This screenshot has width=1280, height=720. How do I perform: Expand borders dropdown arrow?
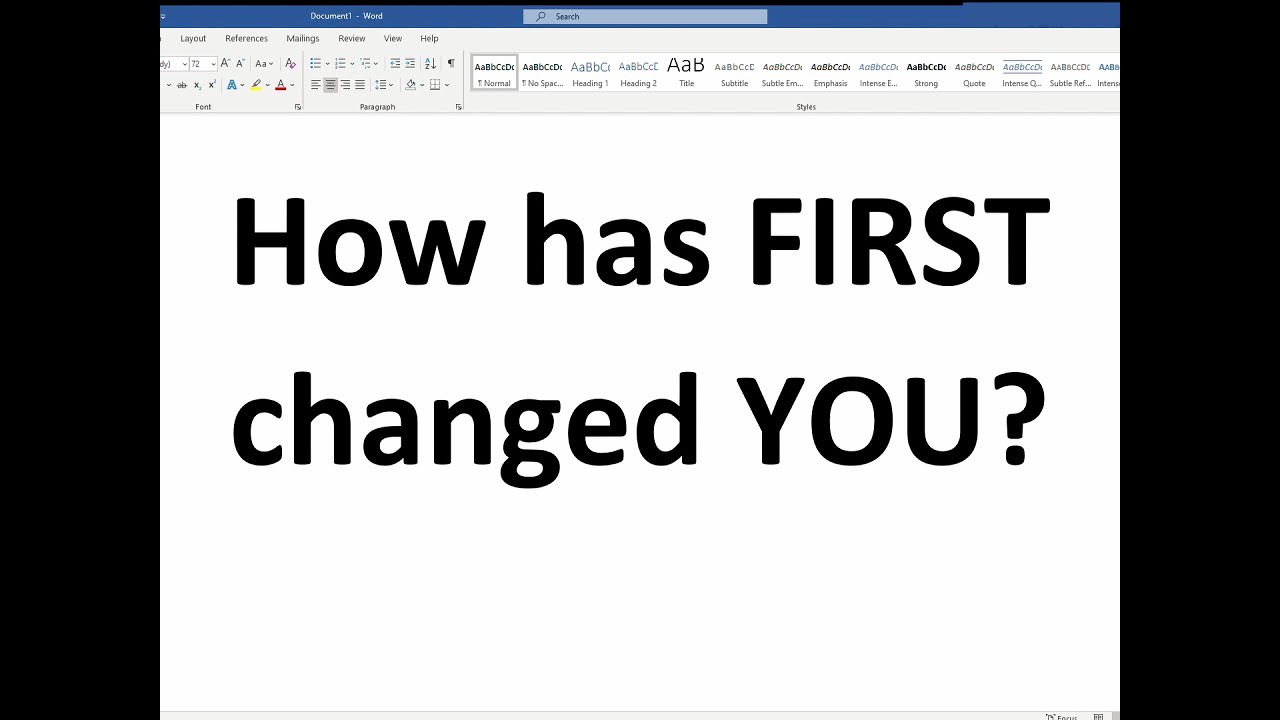pyautogui.click(x=447, y=85)
